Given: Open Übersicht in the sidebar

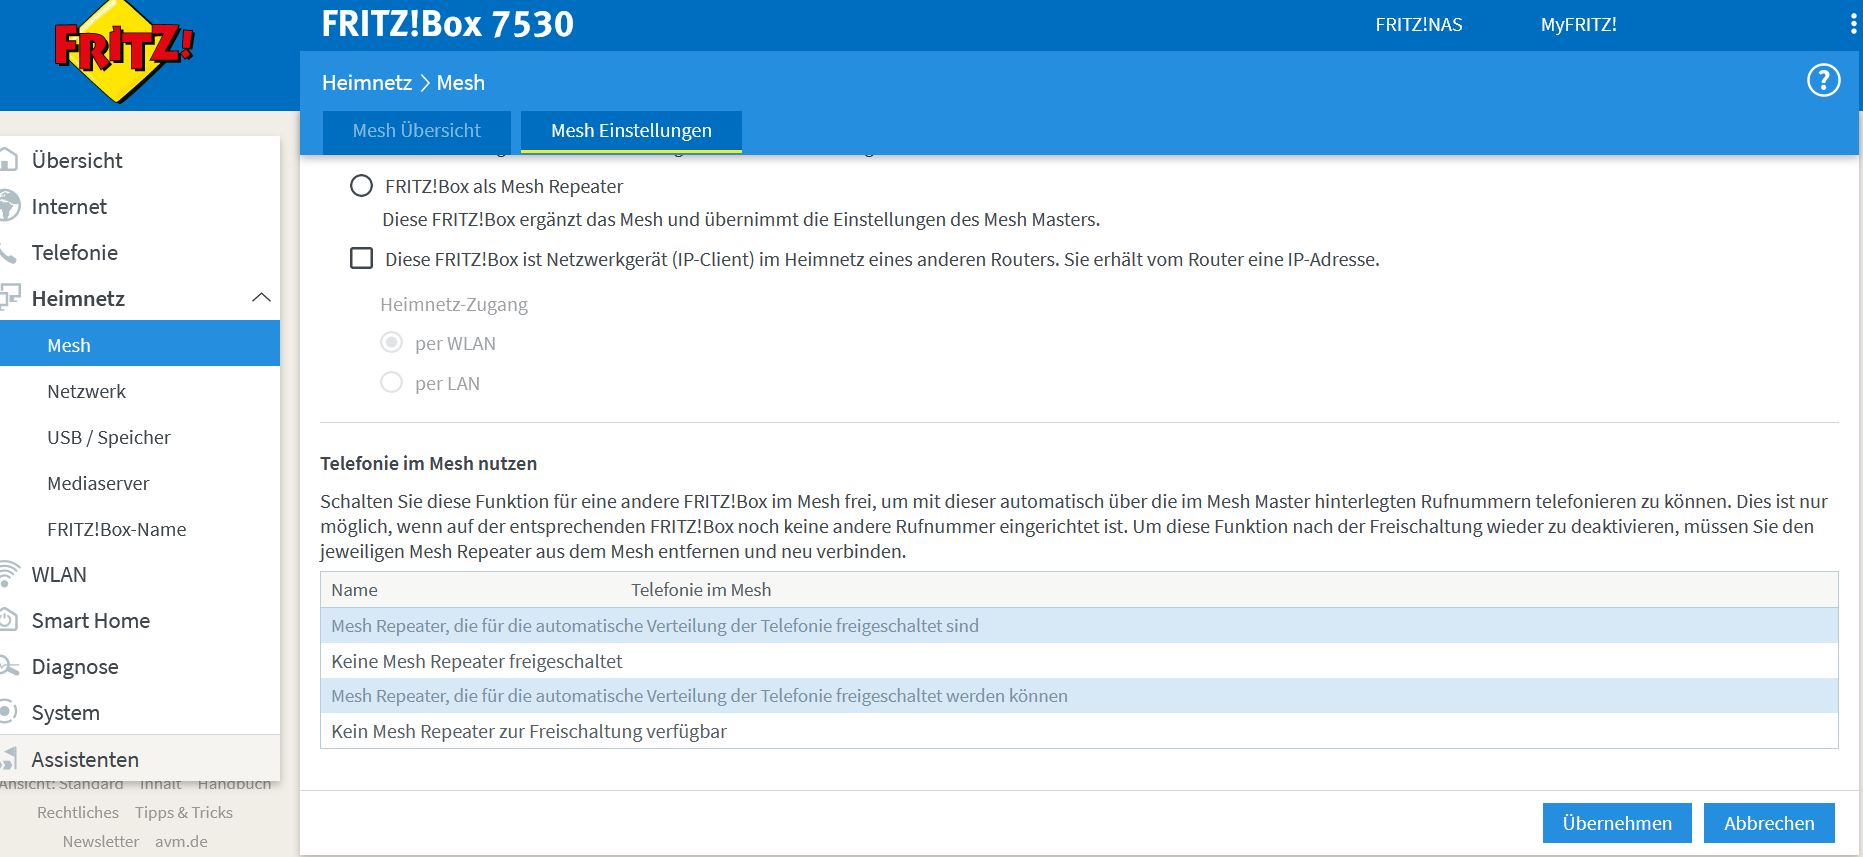Looking at the screenshot, I should [x=77, y=160].
